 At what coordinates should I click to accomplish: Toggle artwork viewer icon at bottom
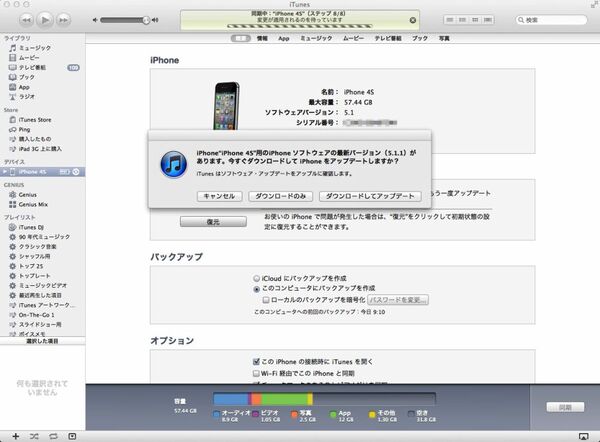[72, 436]
